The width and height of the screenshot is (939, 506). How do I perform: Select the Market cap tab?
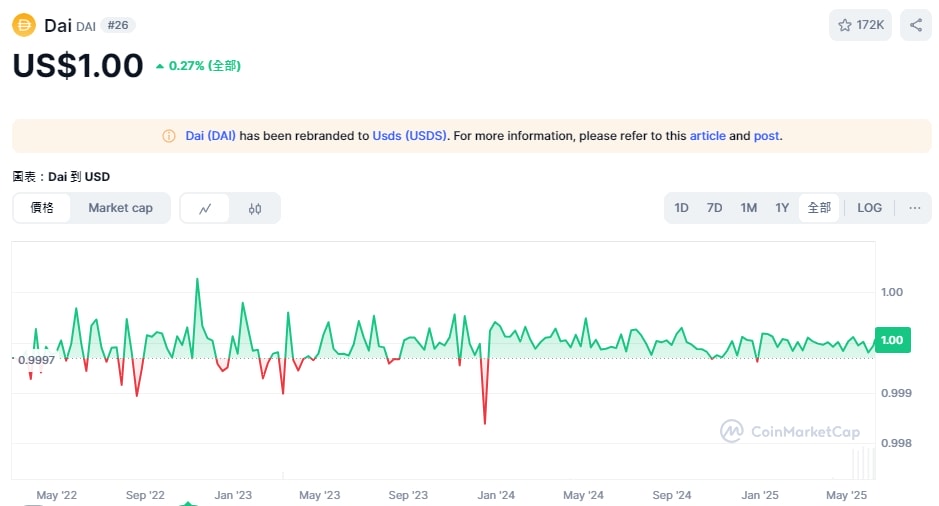click(120, 208)
